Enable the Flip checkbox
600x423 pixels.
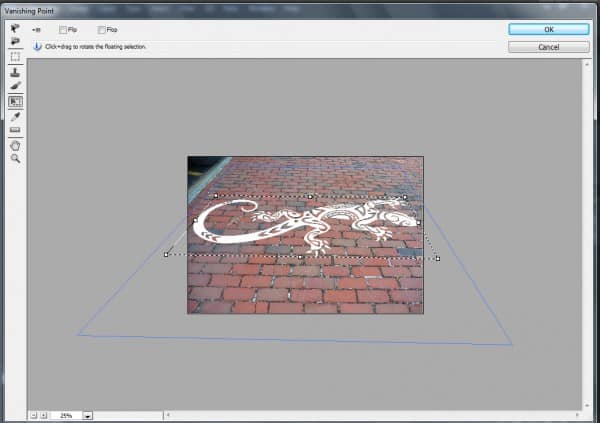pos(63,30)
